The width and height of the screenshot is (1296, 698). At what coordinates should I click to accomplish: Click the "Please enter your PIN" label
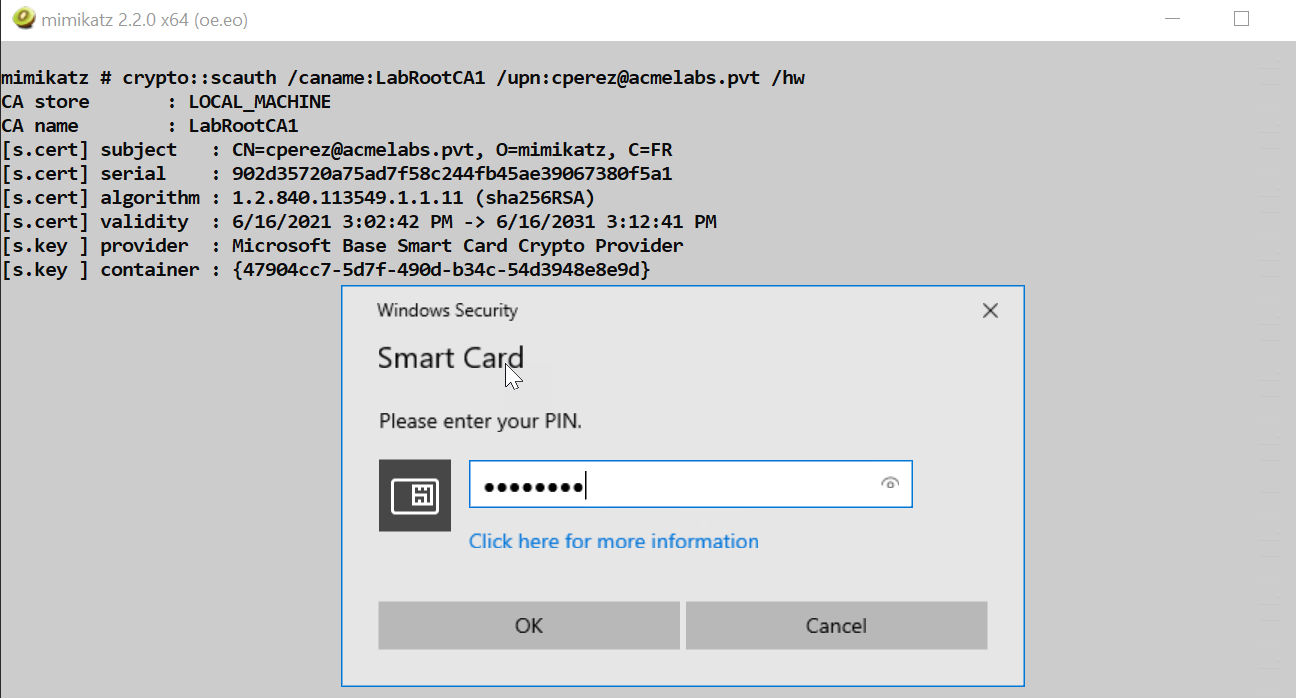(x=480, y=421)
